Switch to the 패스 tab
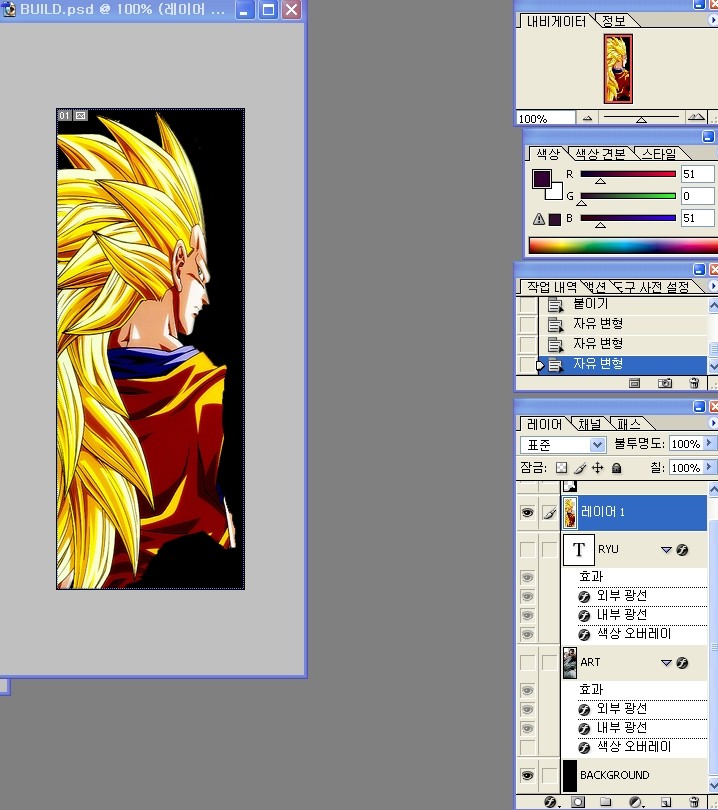 (x=629, y=425)
